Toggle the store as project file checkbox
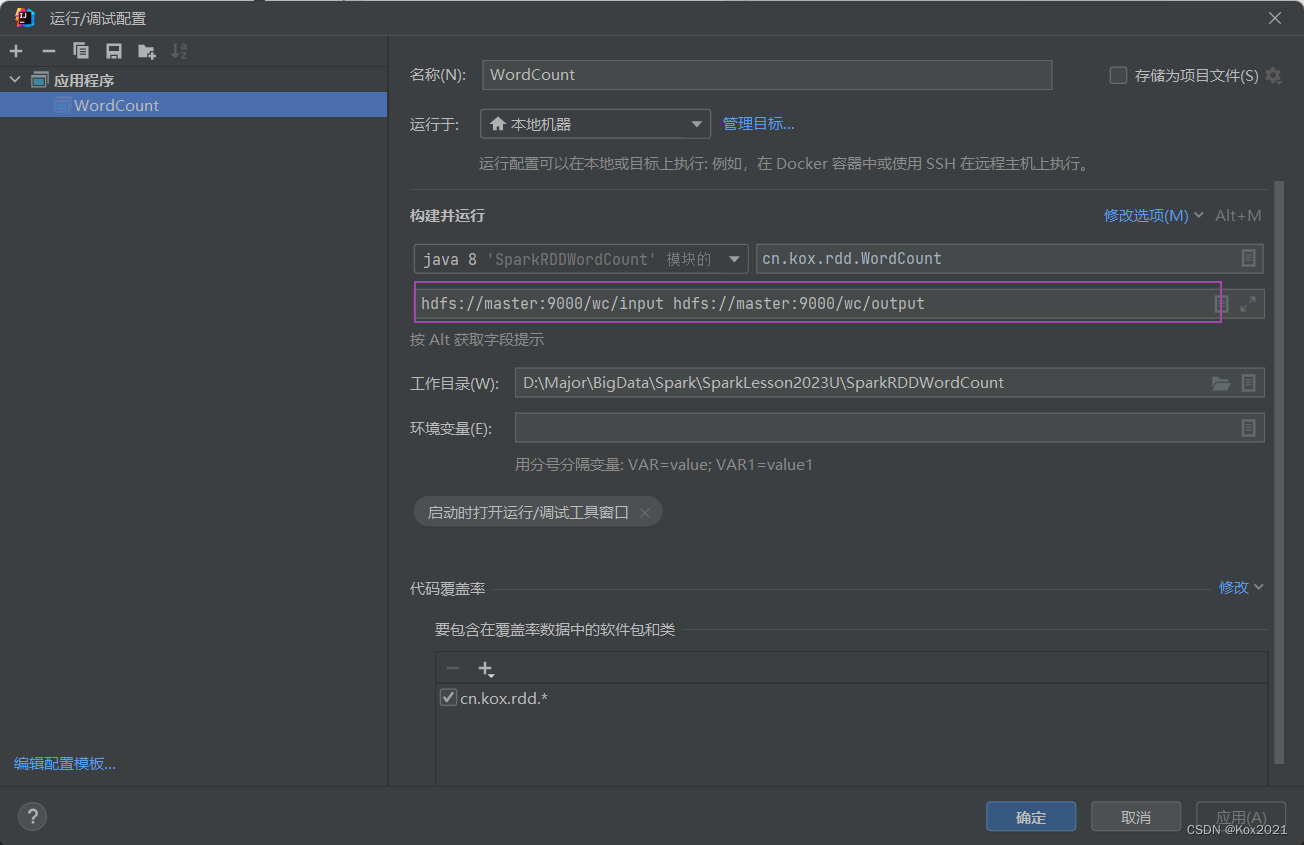The width and height of the screenshot is (1304, 845). click(x=1118, y=75)
